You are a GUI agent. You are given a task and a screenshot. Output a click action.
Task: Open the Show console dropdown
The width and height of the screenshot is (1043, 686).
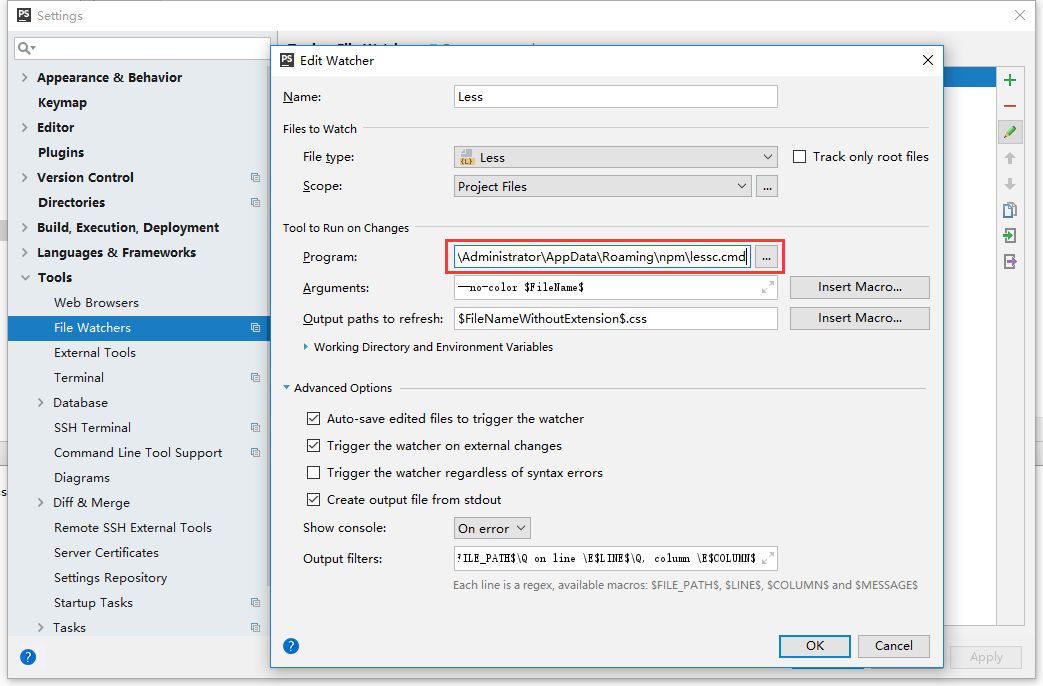tap(492, 528)
